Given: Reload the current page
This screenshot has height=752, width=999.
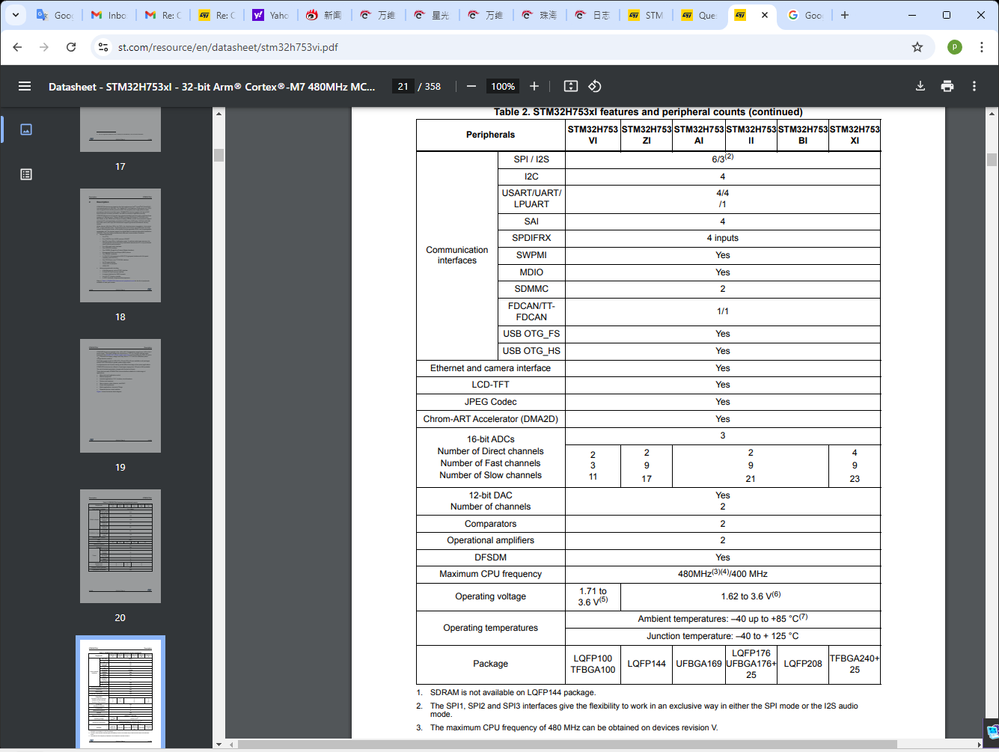Looking at the screenshot, I should click(x=71, y=47).
